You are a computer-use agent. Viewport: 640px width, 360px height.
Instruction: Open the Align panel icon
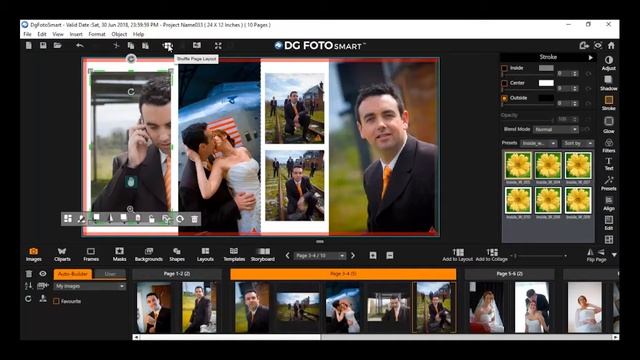(x=609, y=203)
